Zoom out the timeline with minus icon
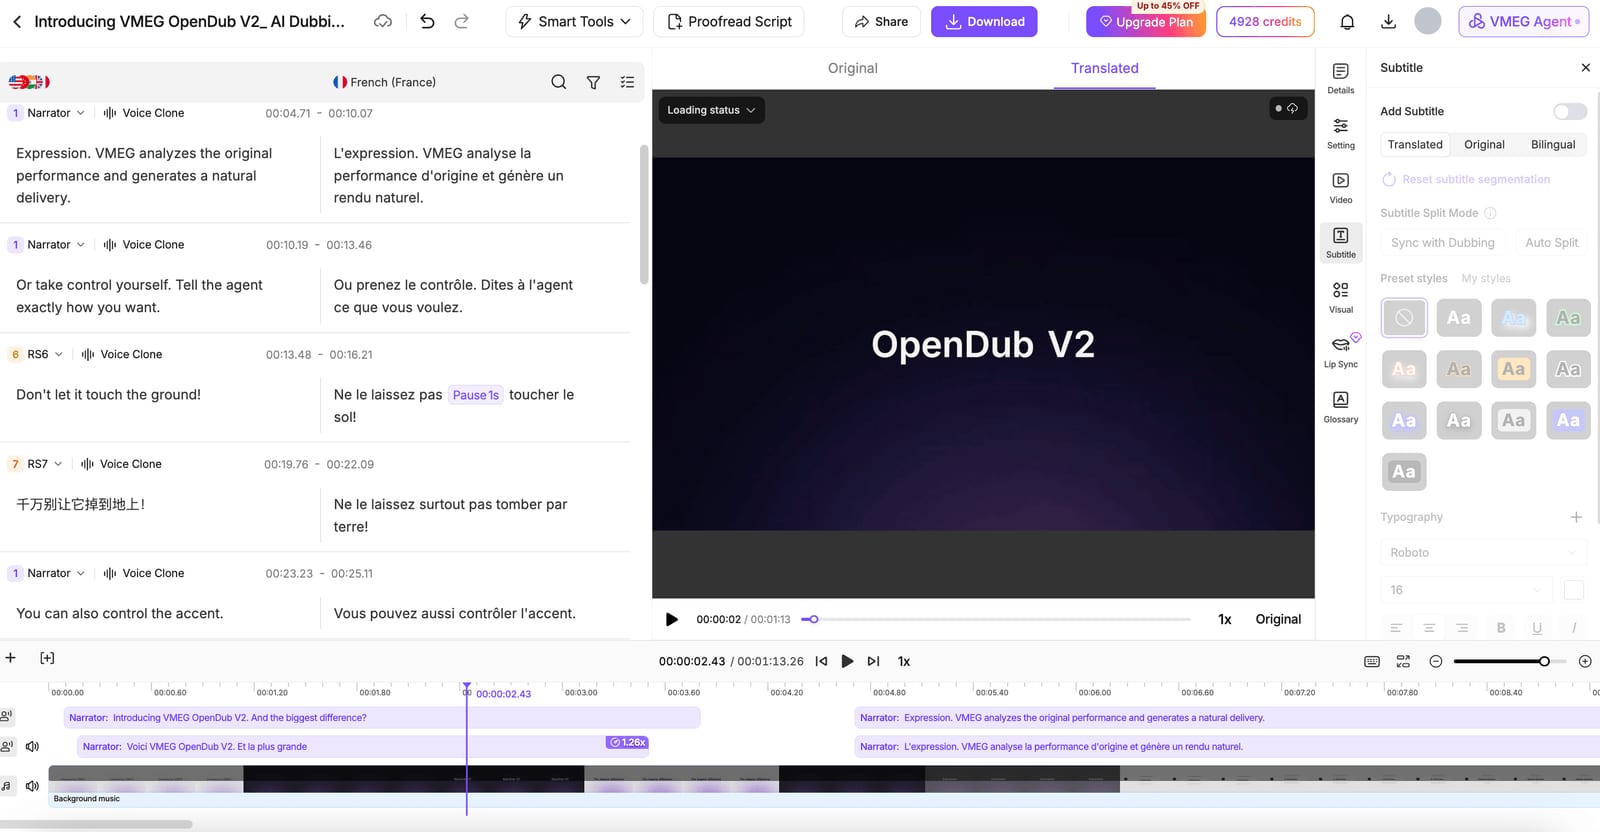The height and width of the screenshot is (832, 1600). coord(1436,661)
